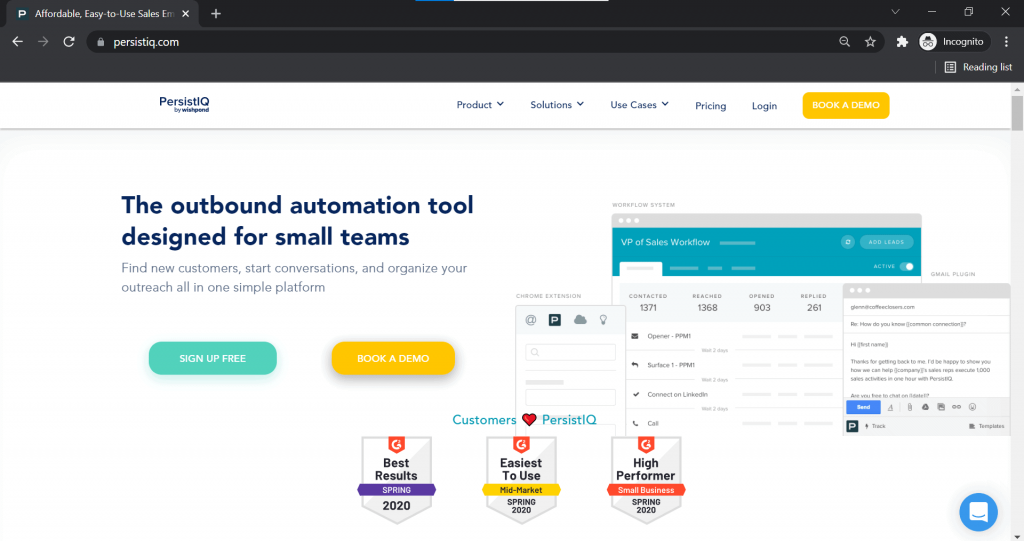1024x541 pixels.
Task: Click the refresh icon beside Add Leads
Action: click(848, 242)
